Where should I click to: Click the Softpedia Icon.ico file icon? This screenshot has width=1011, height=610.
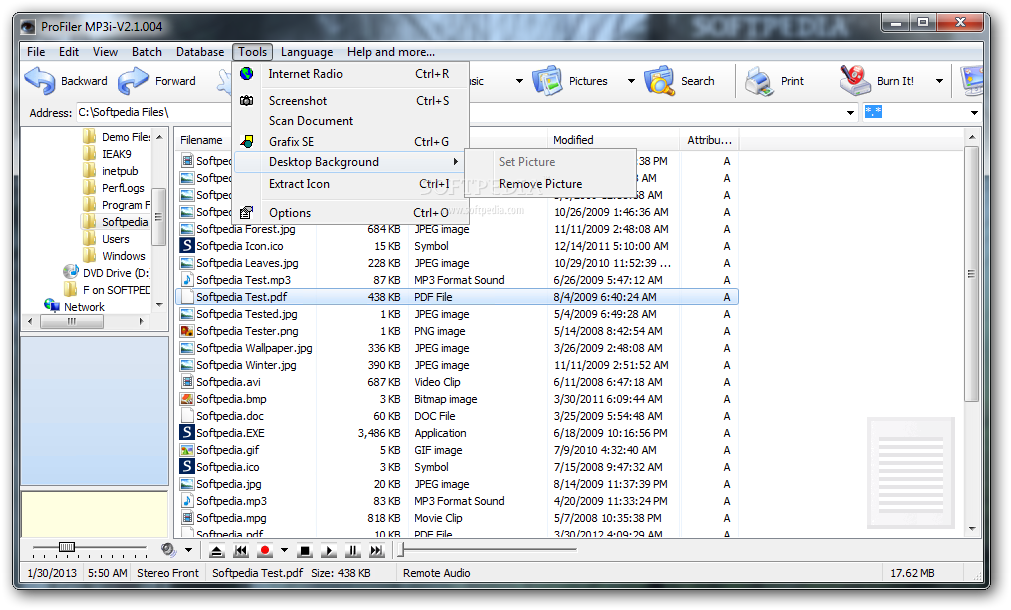187,246
